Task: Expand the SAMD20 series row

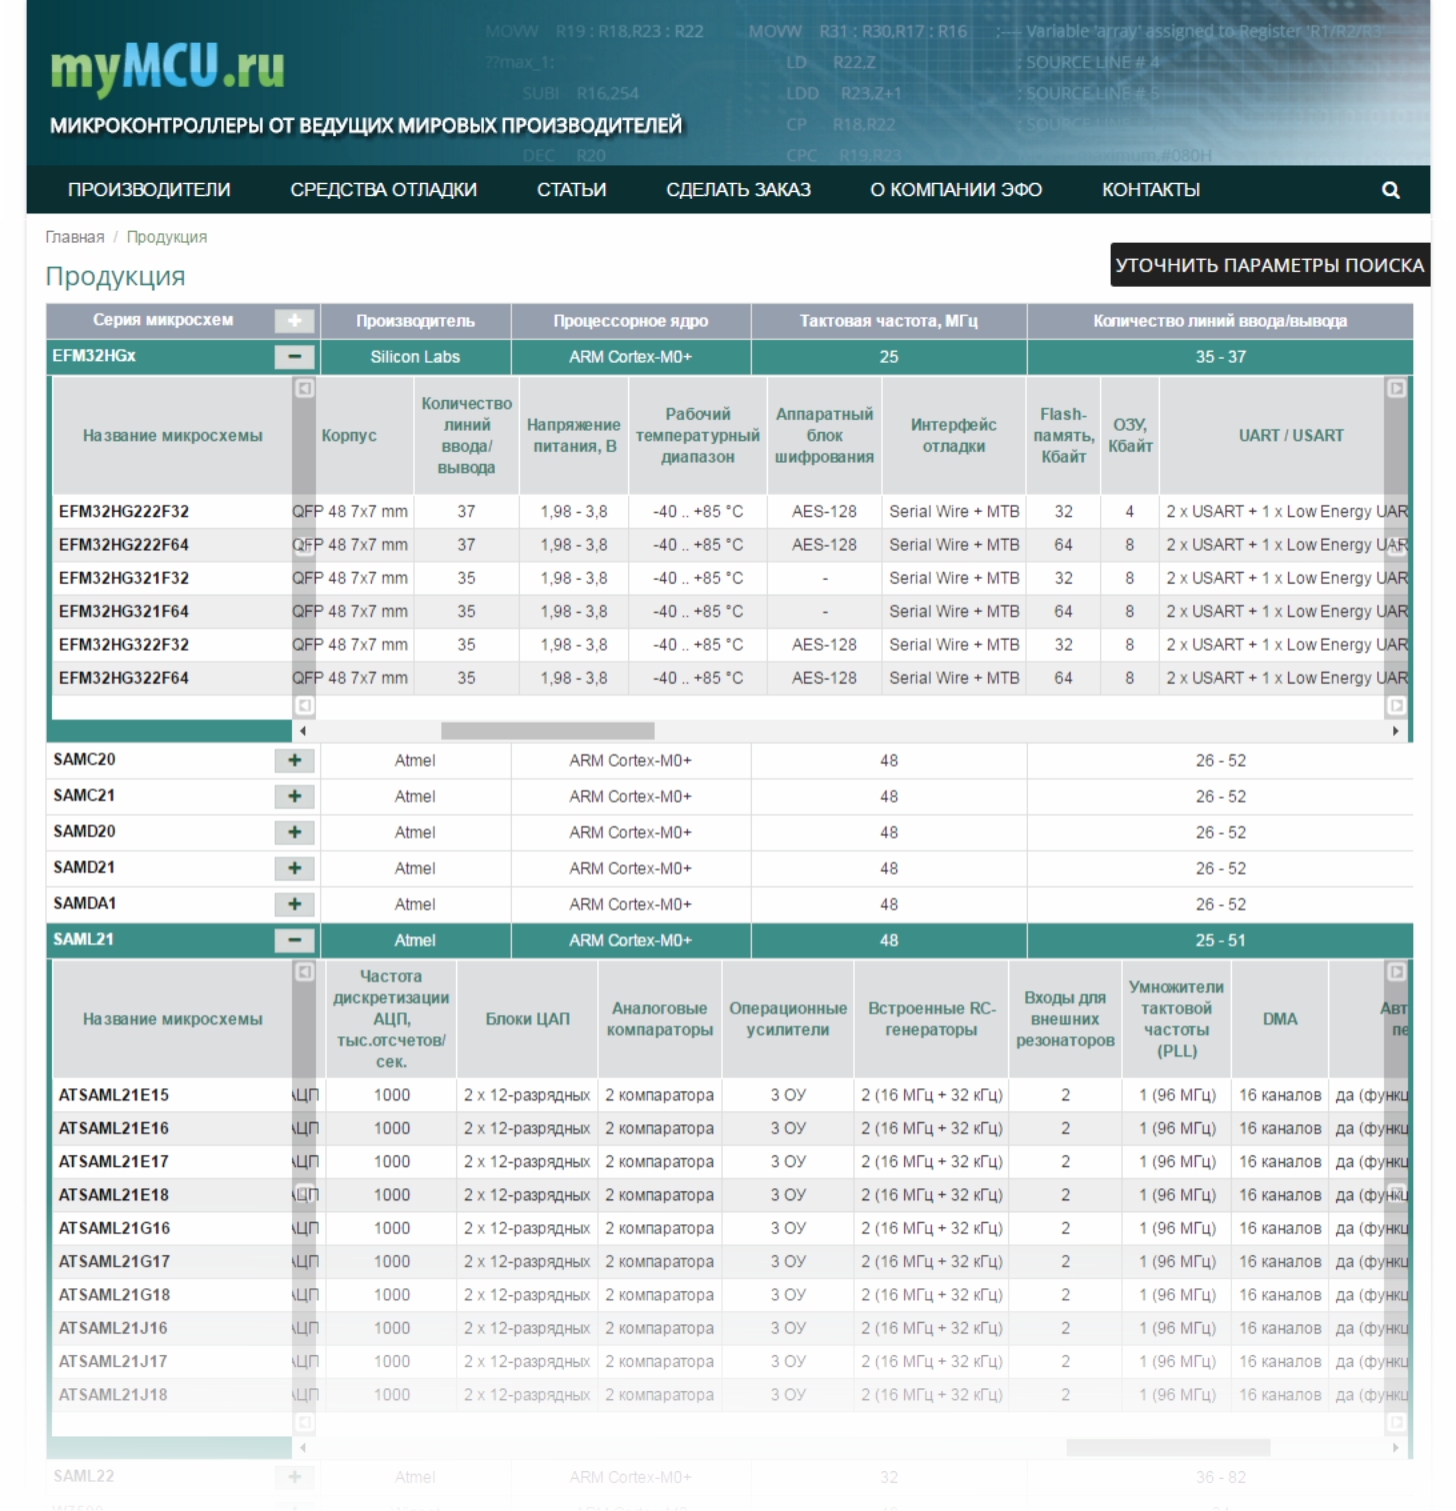Action: click(x=294, y=832)
